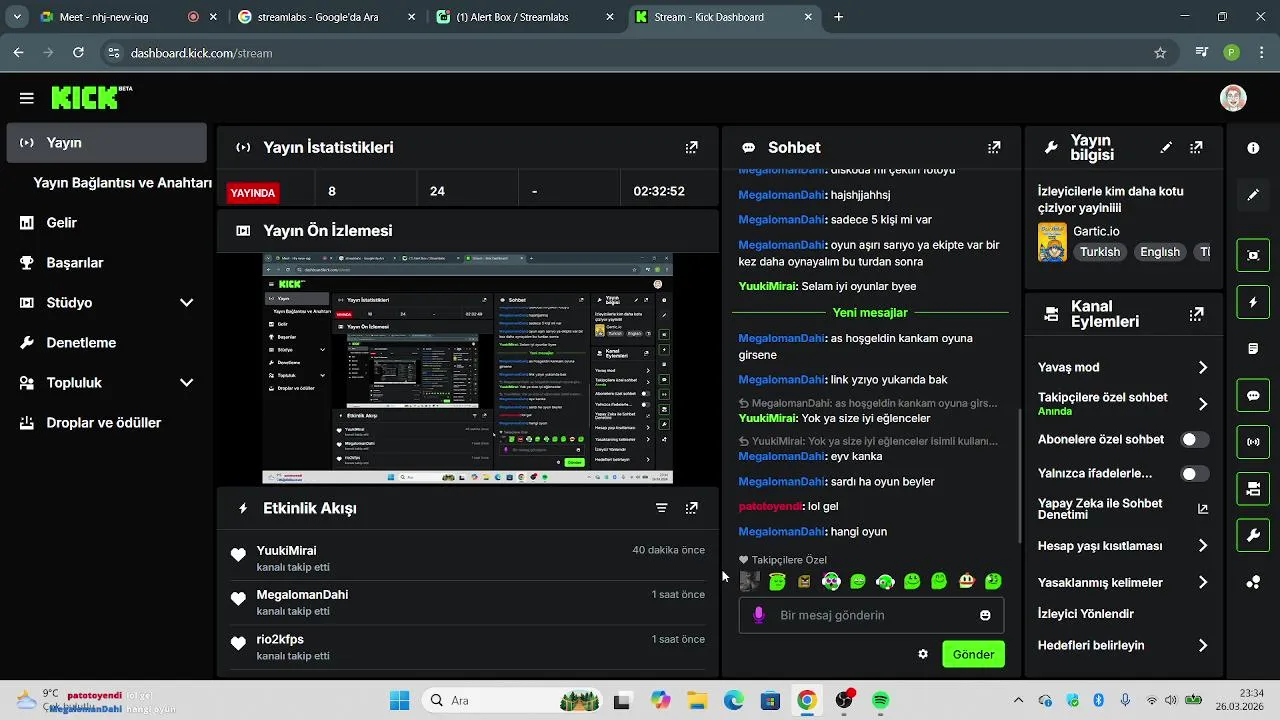Click the notes document icon in right rail

[x=1253, y=349]
